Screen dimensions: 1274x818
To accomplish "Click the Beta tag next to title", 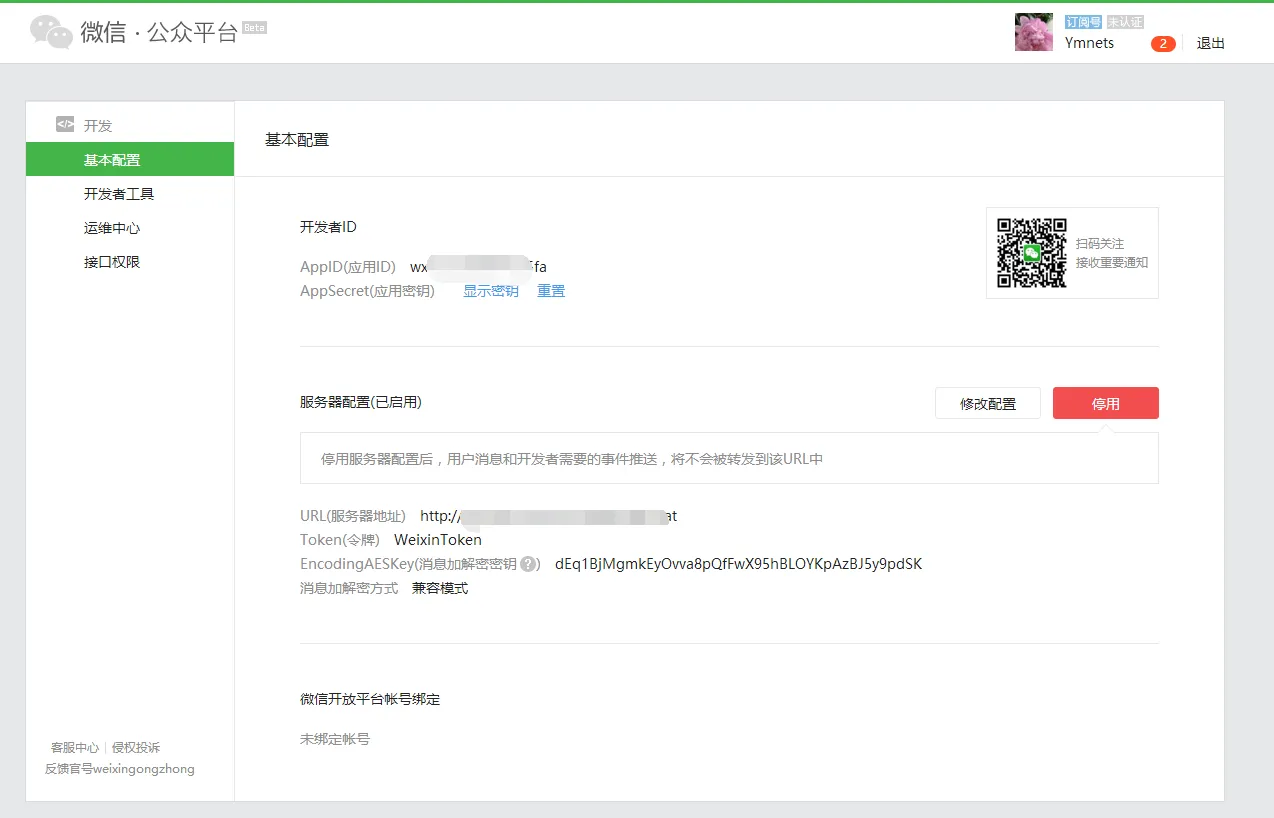I will click(254, 28).
